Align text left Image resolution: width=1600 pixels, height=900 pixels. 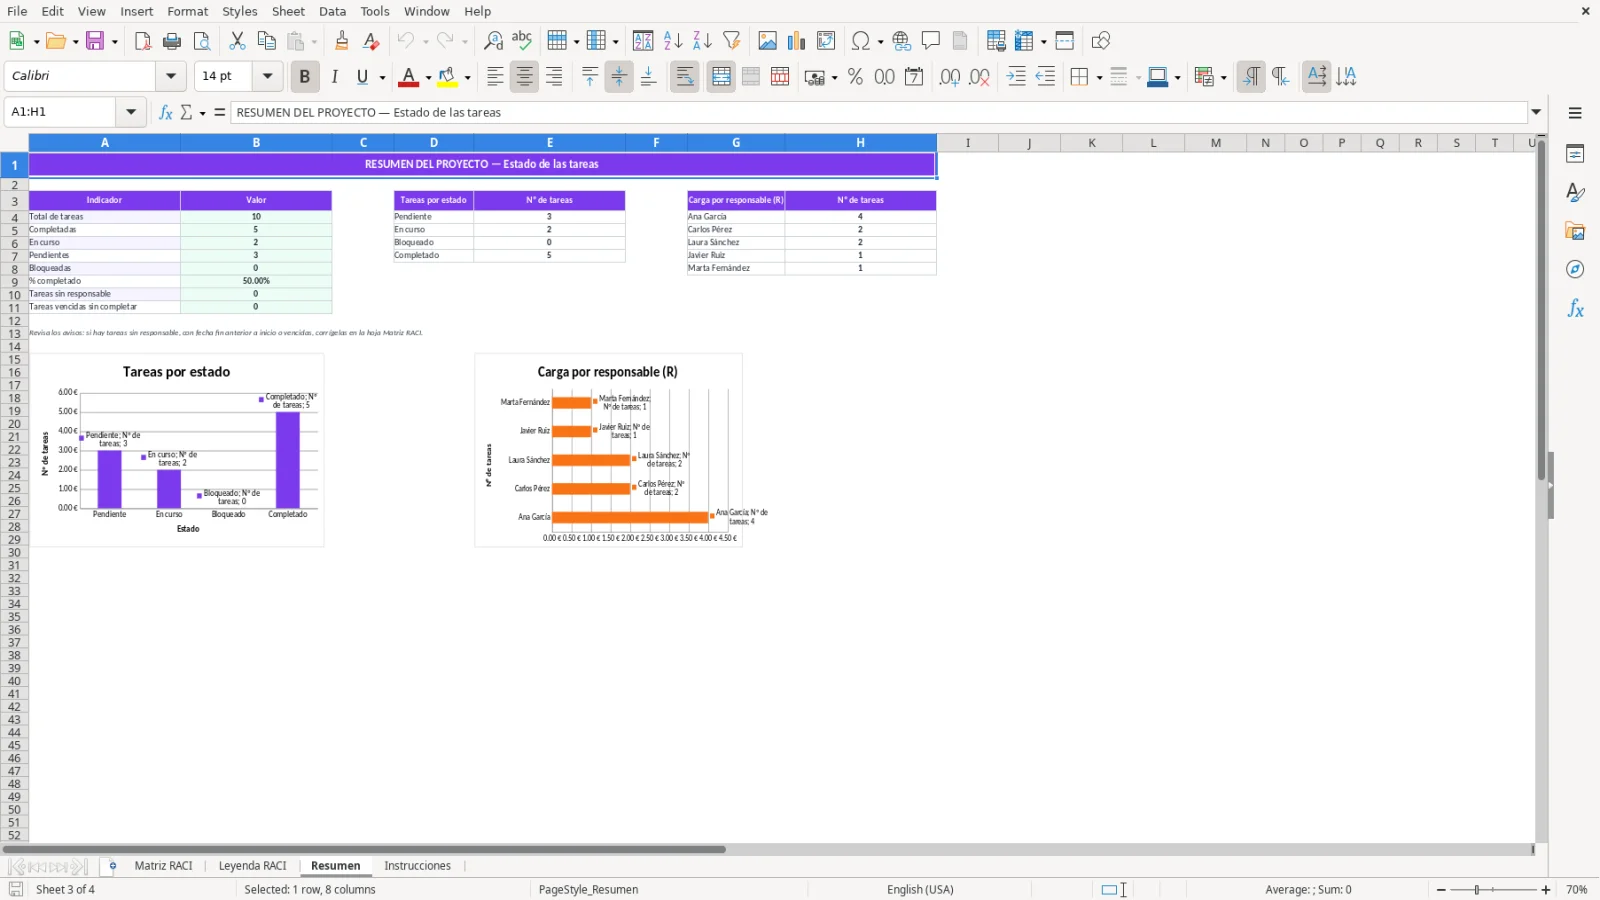point(495,77)
